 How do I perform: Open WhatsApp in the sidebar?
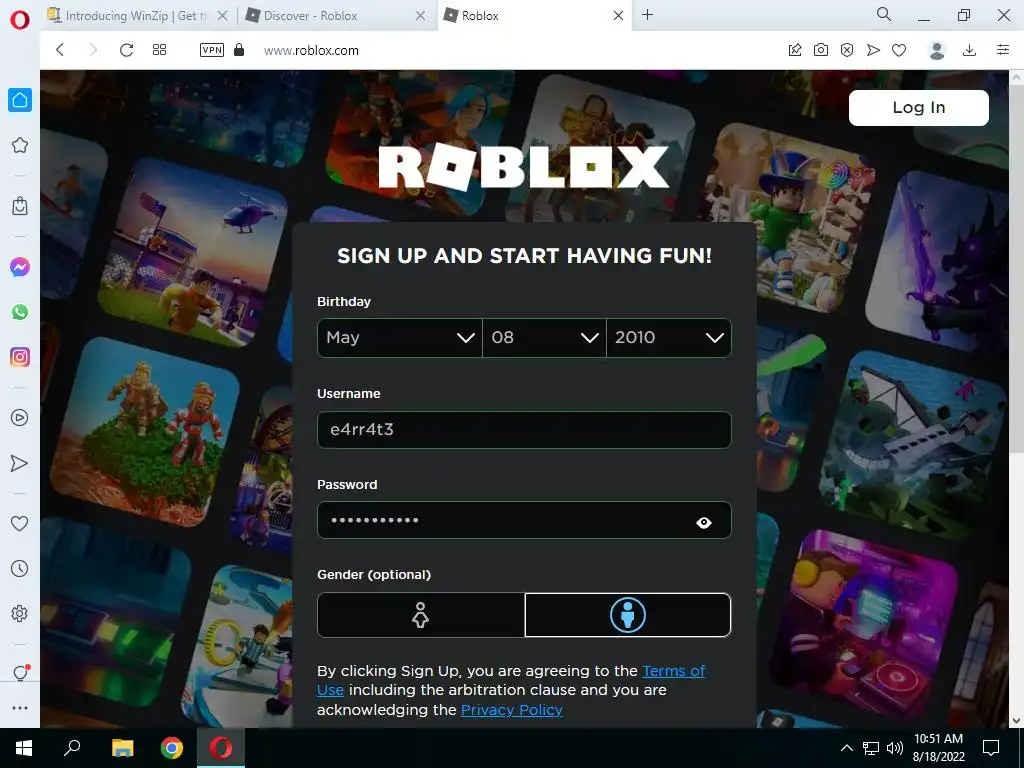20,312
